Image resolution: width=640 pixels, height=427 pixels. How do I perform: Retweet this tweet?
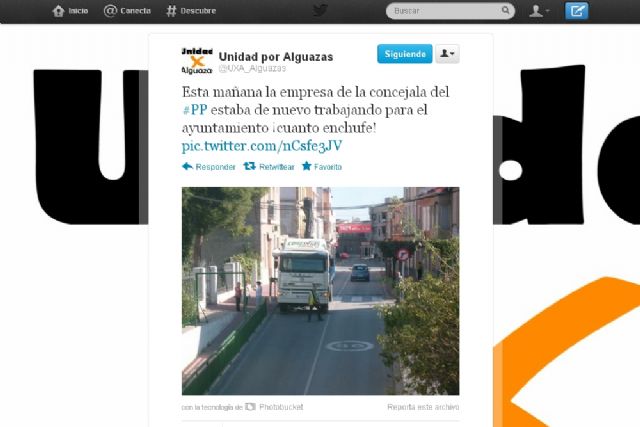(270, 167)
